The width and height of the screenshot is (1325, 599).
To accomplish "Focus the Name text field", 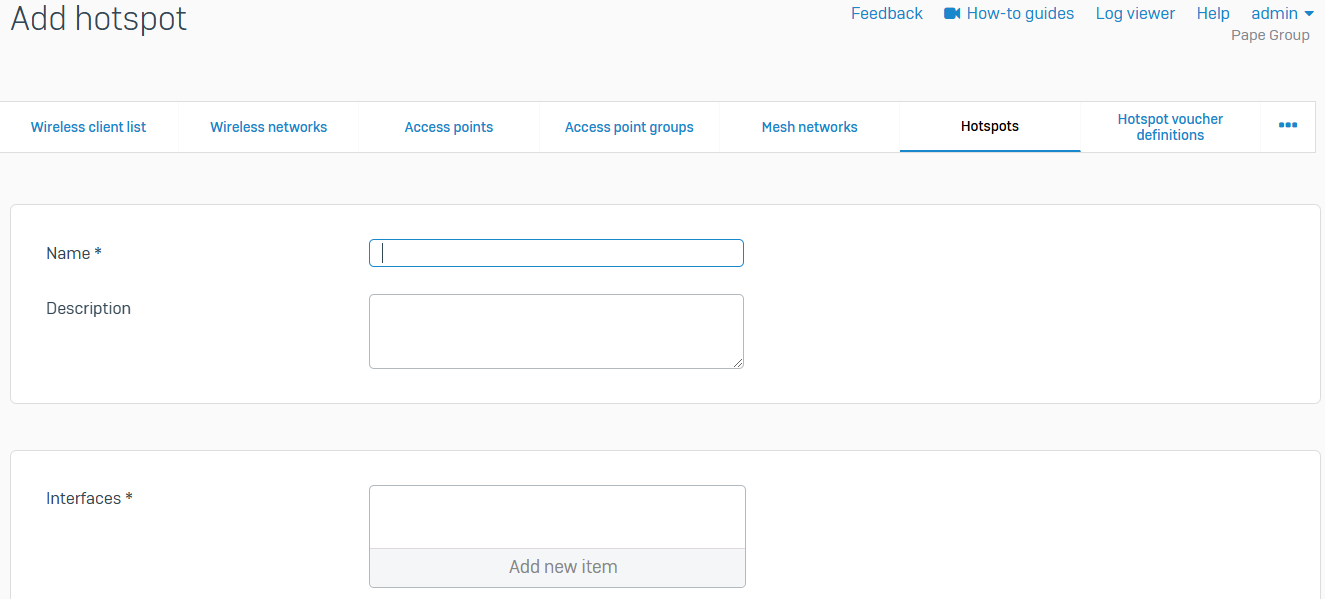I will (x=556, y=253).
